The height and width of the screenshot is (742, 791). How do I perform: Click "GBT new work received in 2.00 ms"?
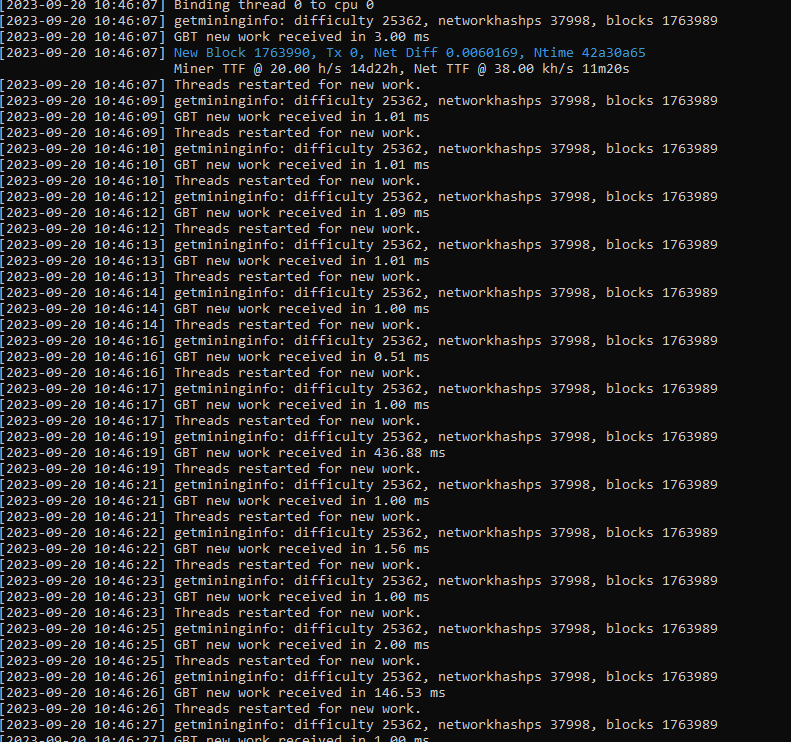click(302, 645)
